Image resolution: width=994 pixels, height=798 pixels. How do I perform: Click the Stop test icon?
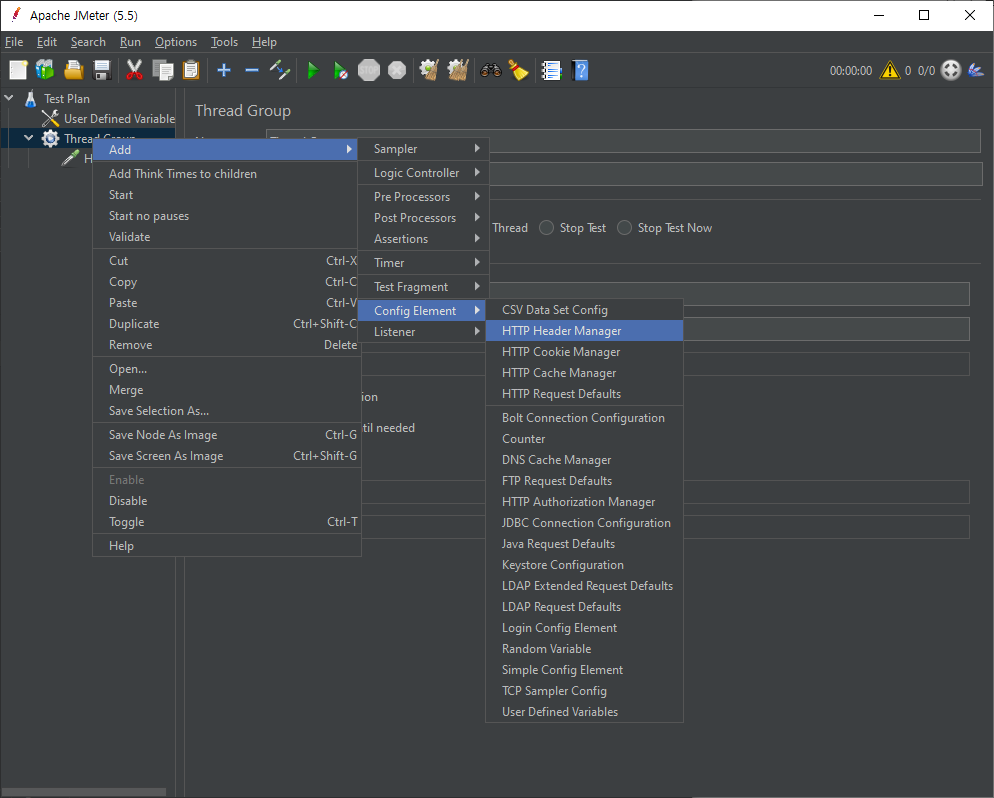(x=369, y=70)
